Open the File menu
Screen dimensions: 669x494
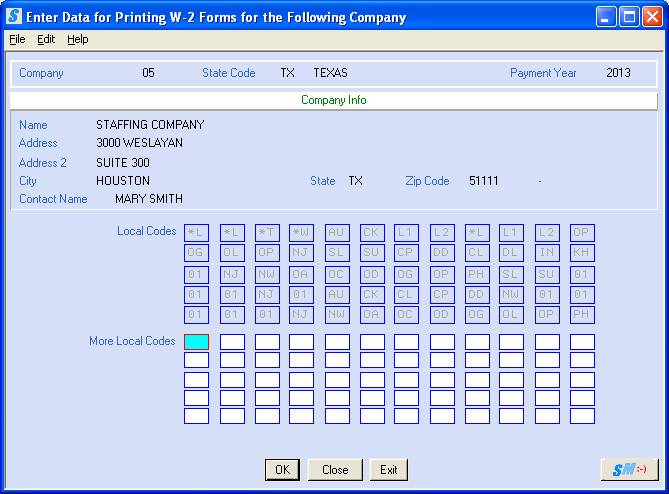coord(17,39)
